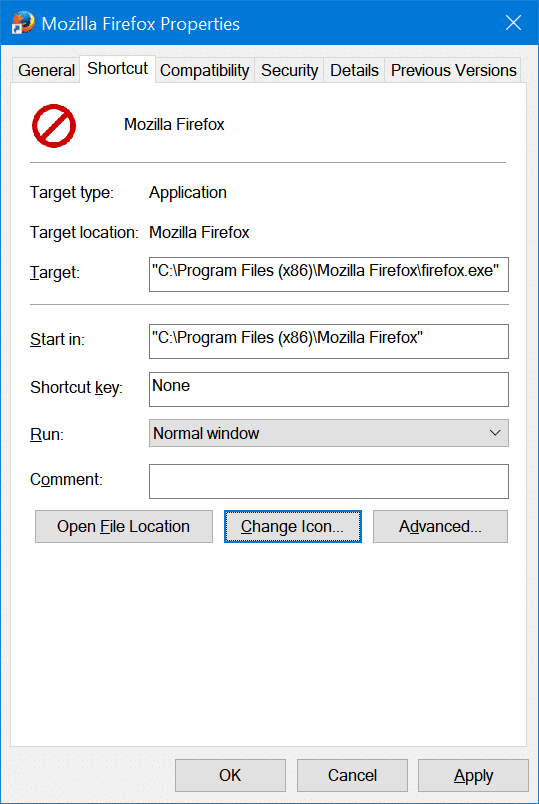The height and width of the screenshot is (804, 539).
Task: Click the 'Application' target type value
Action: [x=188, y=193]
